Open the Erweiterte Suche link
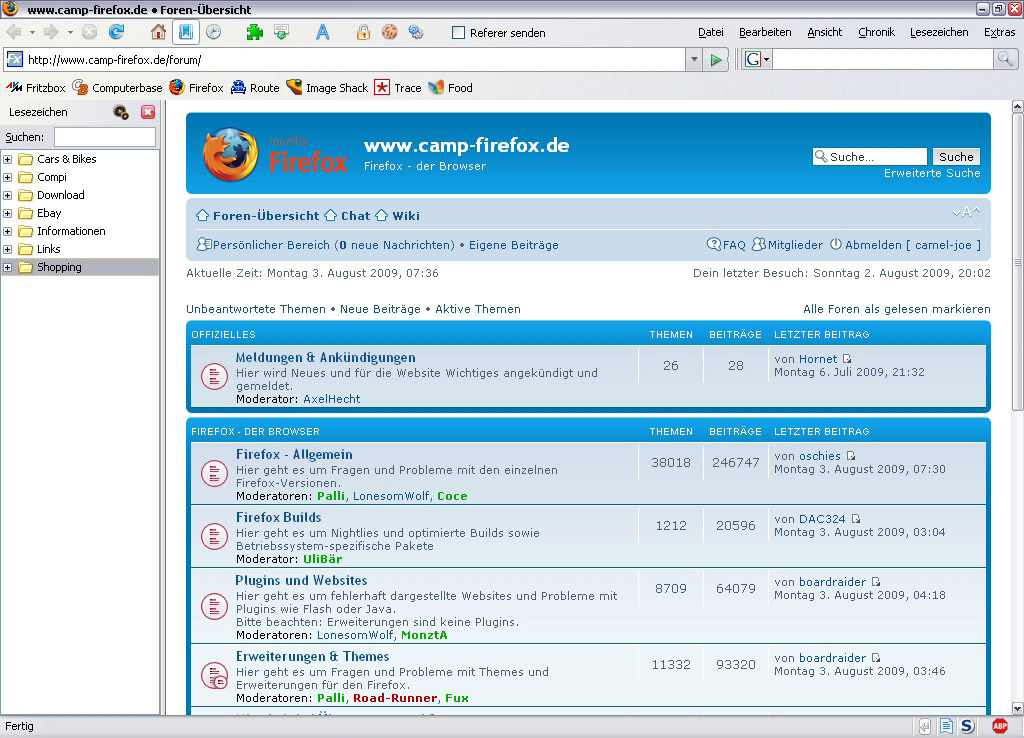This screenshot has width=1024, height=738. 932,173
